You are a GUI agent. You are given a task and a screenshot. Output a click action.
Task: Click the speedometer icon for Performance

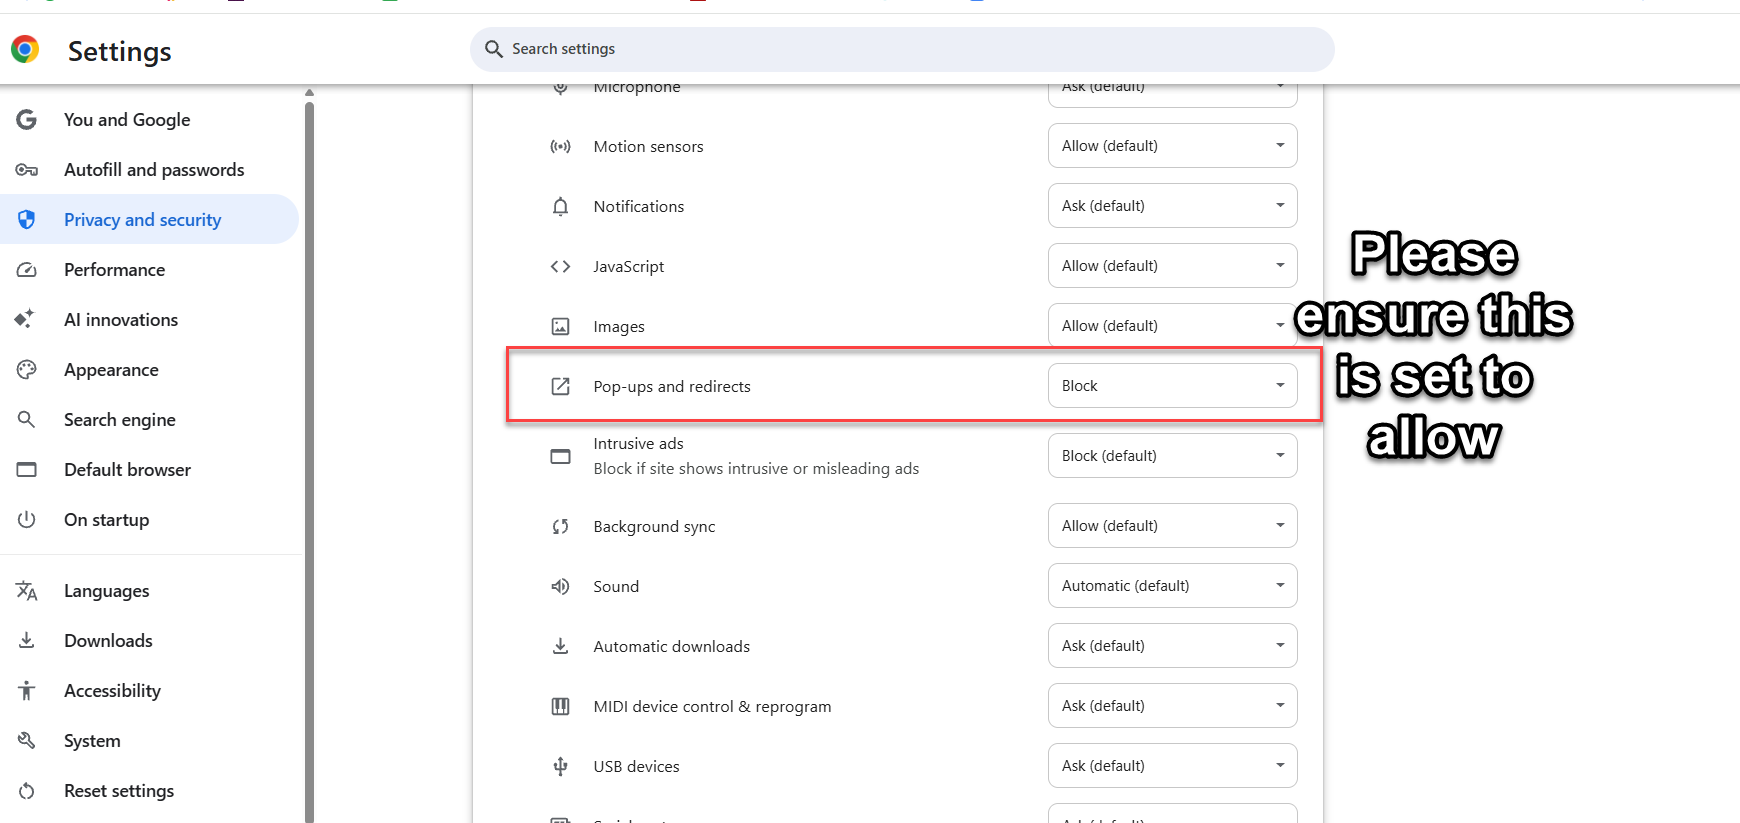click(27, 270)
